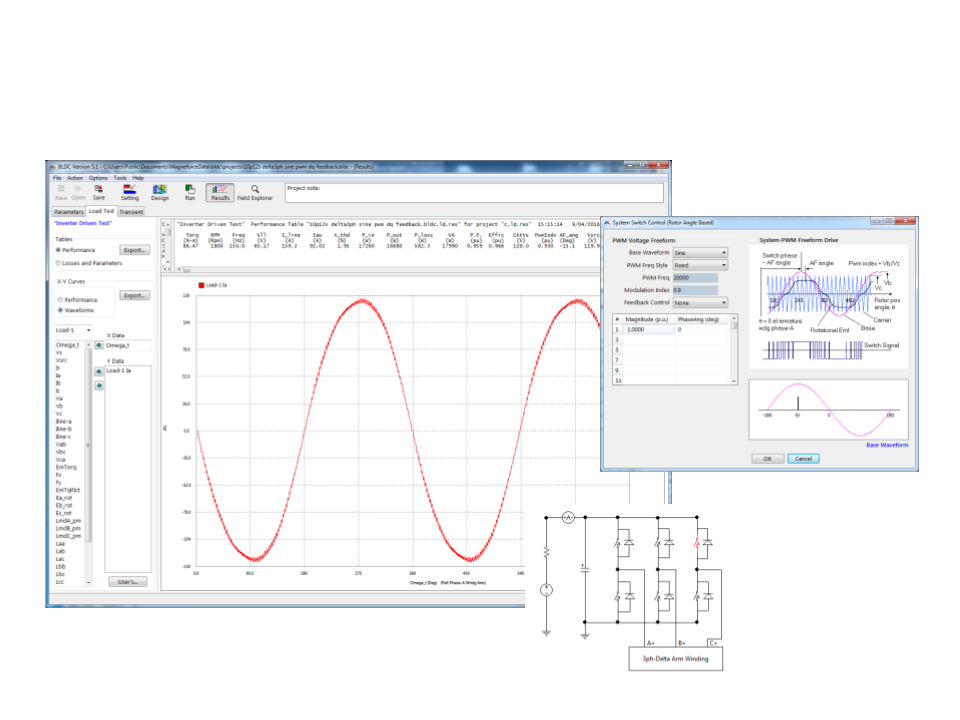
Task: Click the arrow button beside X Data field
Action: tap(99, 345)
